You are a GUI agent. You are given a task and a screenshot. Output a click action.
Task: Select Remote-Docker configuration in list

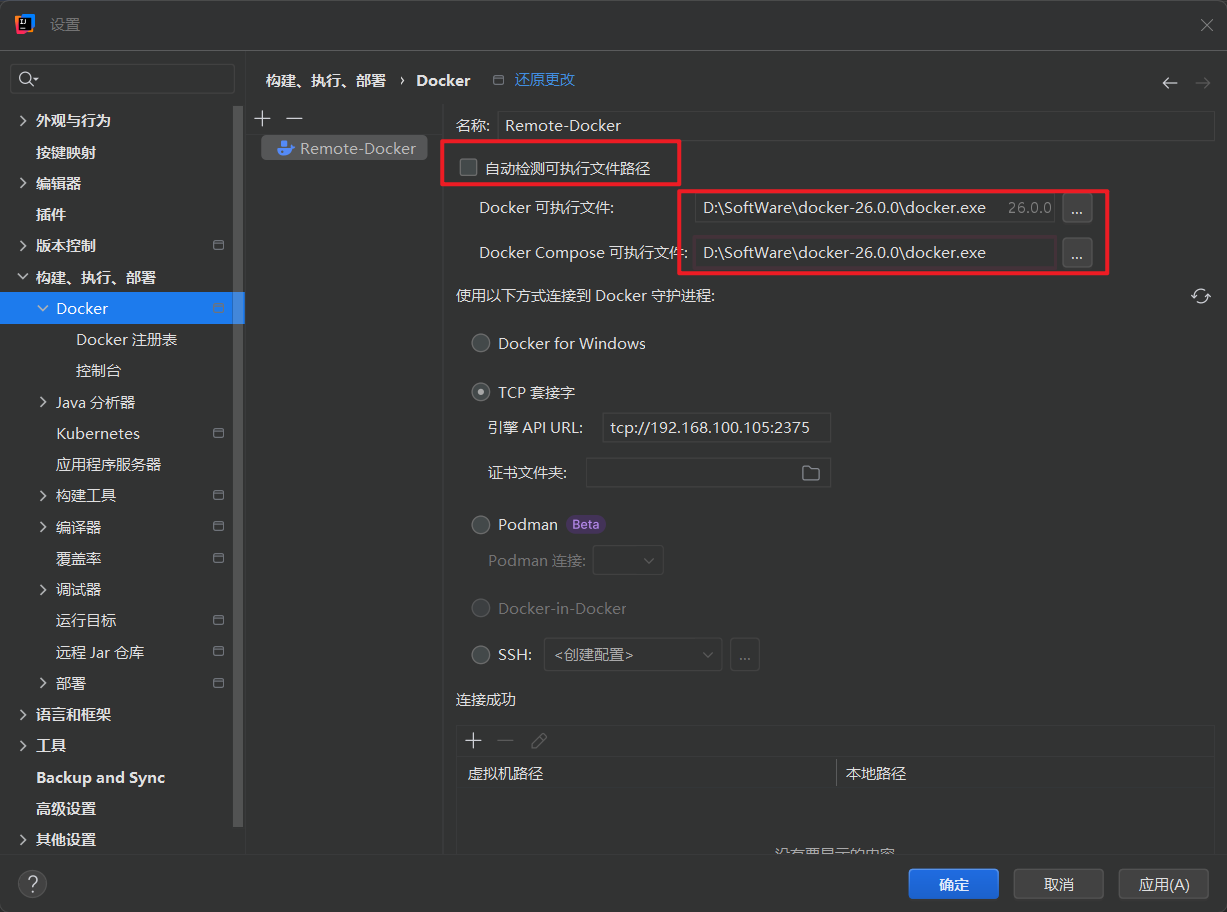pyautogui.click(x=344, y=148)
